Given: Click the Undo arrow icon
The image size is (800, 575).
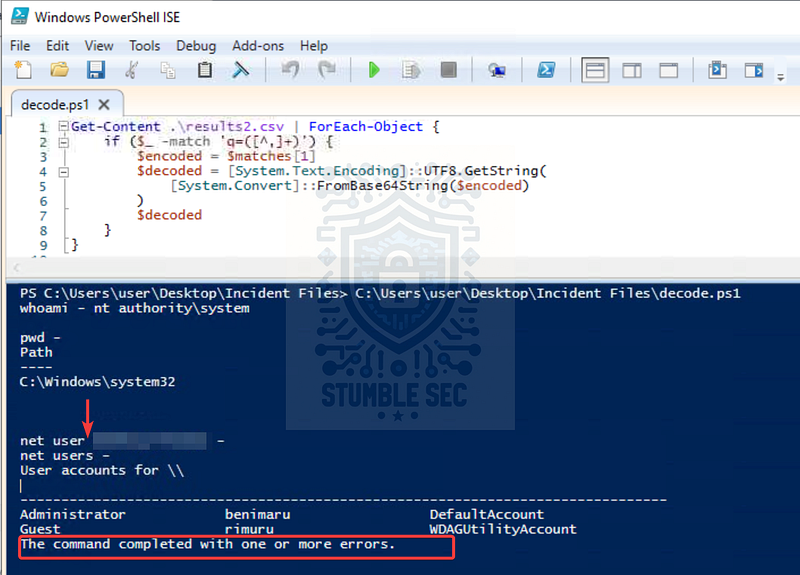Looking at the screenshot, I should tap(290, 69).
